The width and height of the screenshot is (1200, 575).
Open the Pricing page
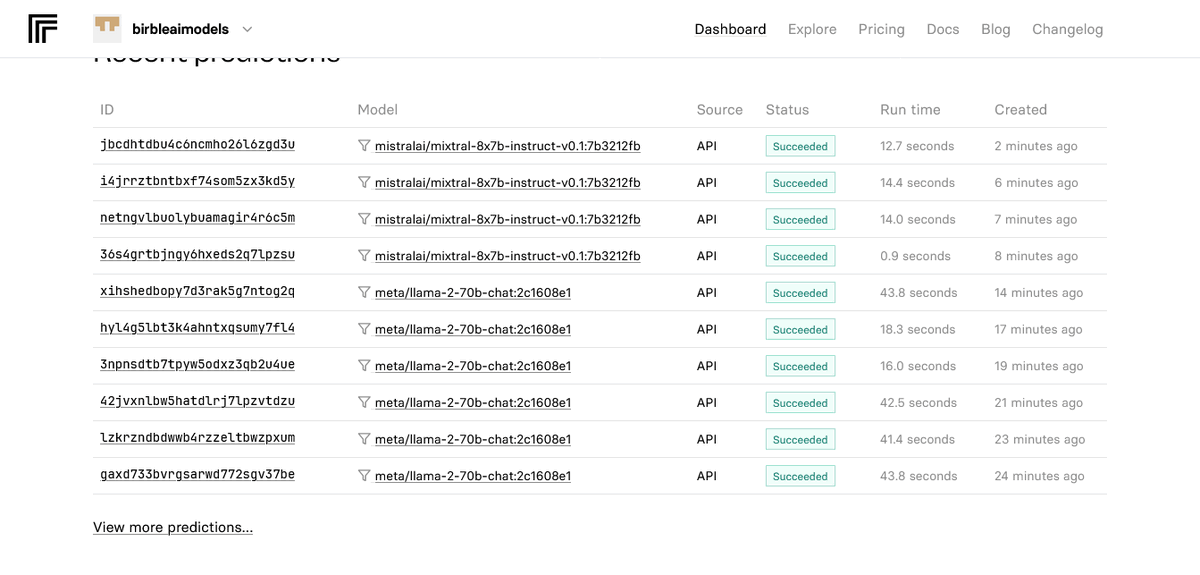pyautogui.click(x=881, y=29)
